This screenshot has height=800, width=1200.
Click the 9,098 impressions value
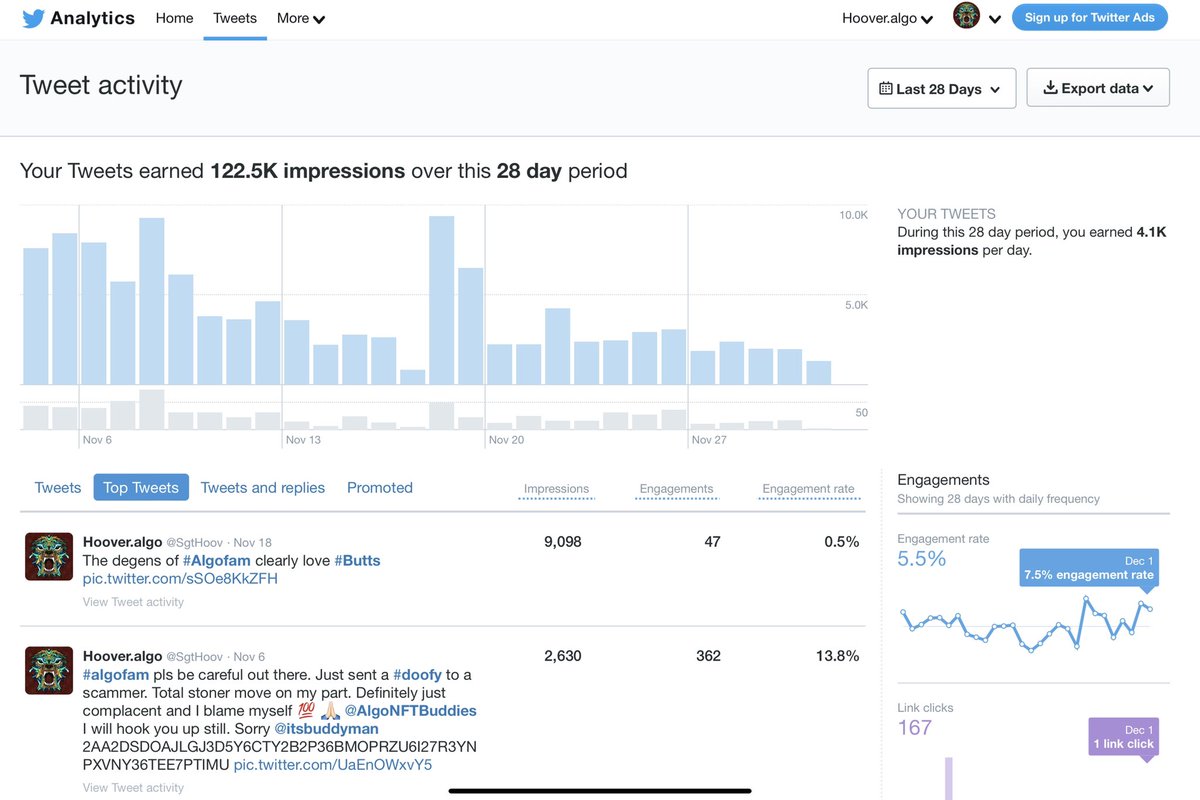[x=562, y=542]
